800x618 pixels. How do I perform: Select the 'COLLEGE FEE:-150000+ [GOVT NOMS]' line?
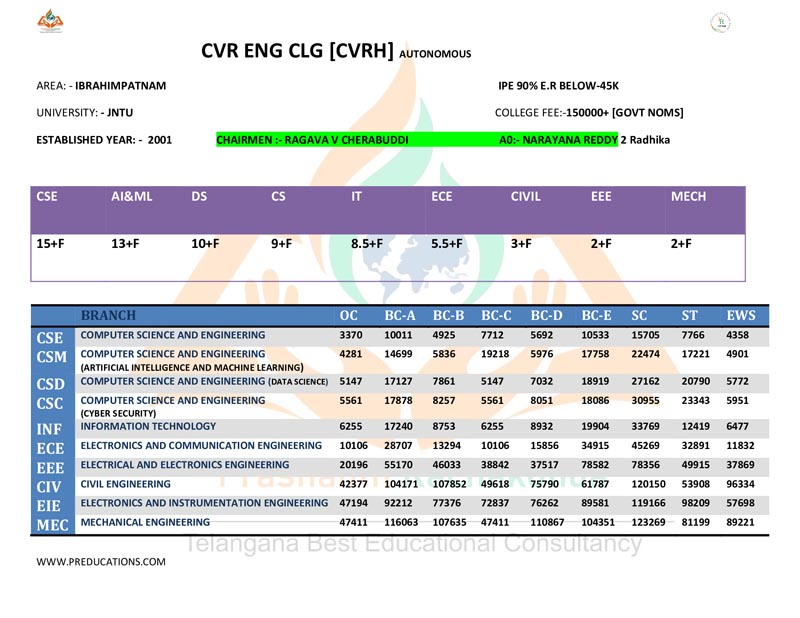589,113
